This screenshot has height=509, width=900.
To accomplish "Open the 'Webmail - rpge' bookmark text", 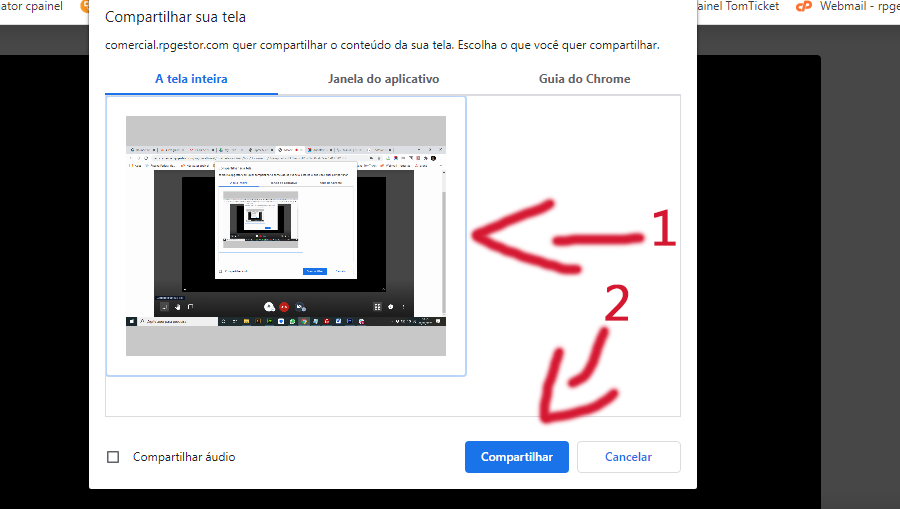I will tap(858, 6).
